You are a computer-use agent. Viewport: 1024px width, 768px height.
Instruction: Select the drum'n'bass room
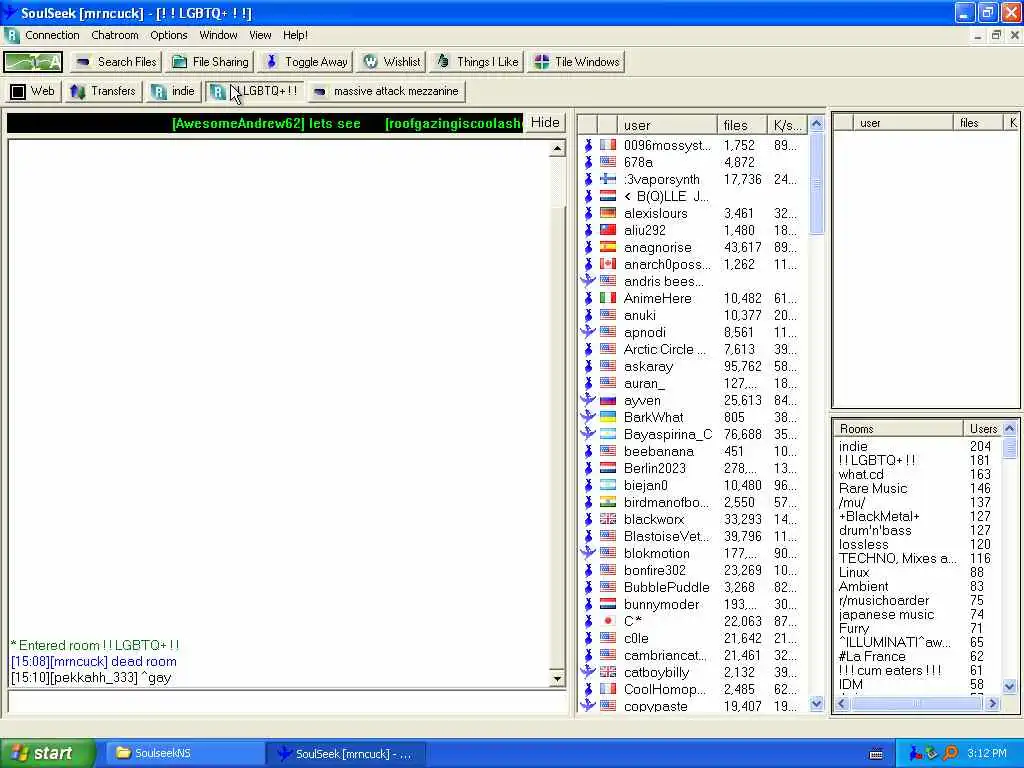click(874, 530)
